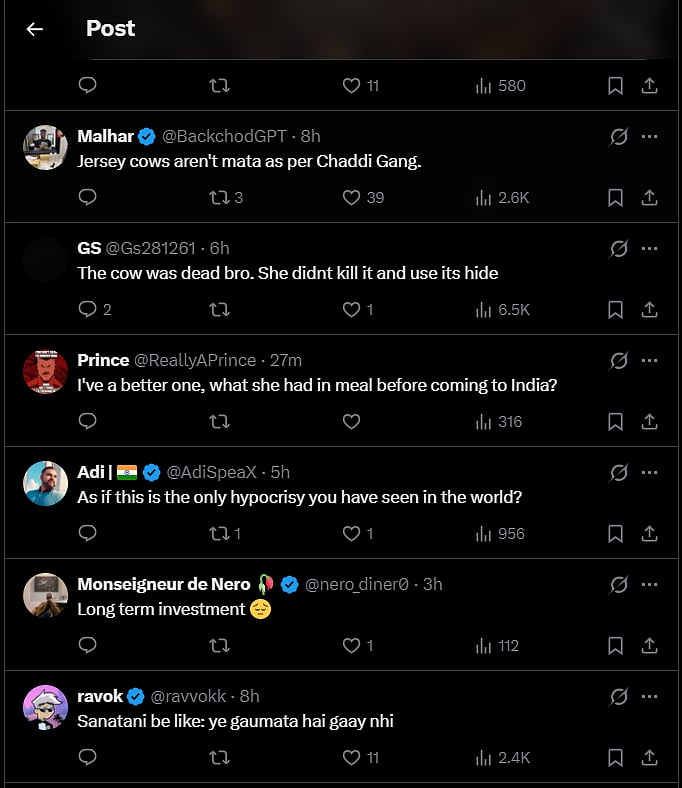682x788 pixels.
Task: Like the Long term investment reply
Action: (x=351, y=646)
